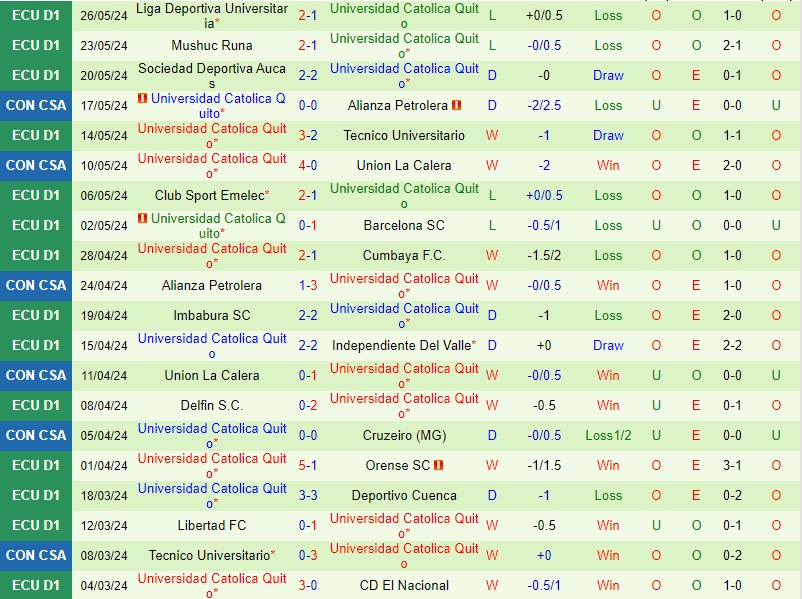Click the red card icon beside Orense SC
This screenshot has height=599, width=802.
tap(438, 465)
